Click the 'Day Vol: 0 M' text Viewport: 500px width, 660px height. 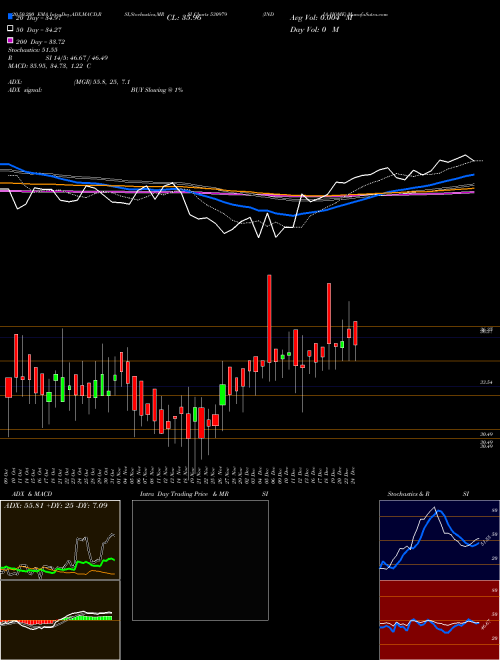314,29
